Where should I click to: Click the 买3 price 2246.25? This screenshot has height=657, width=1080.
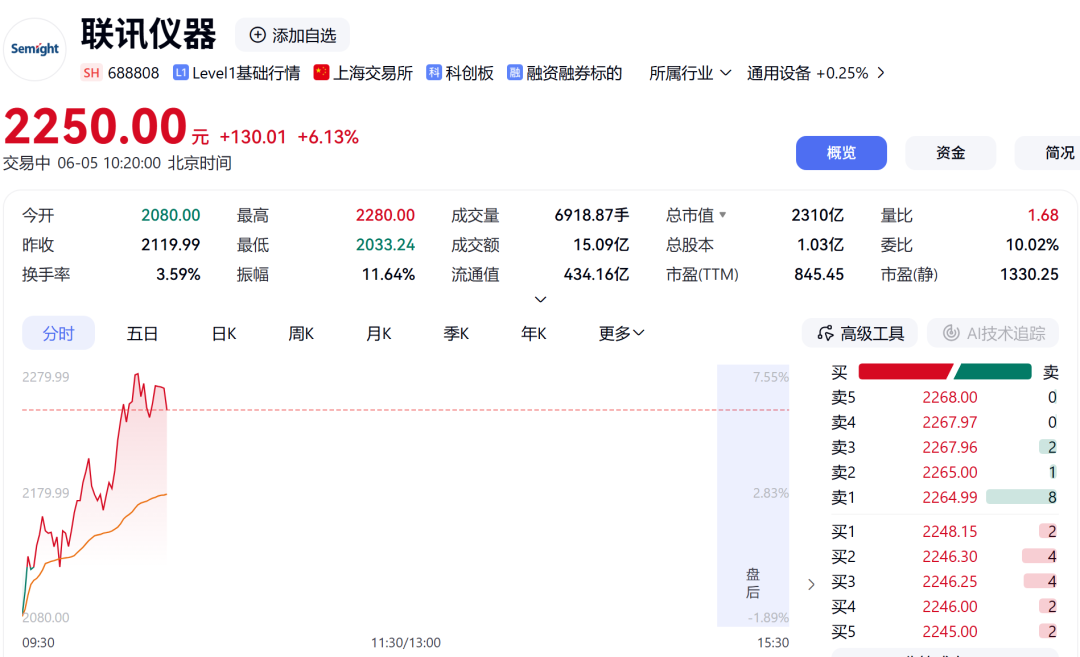click(x=950, y=582)
